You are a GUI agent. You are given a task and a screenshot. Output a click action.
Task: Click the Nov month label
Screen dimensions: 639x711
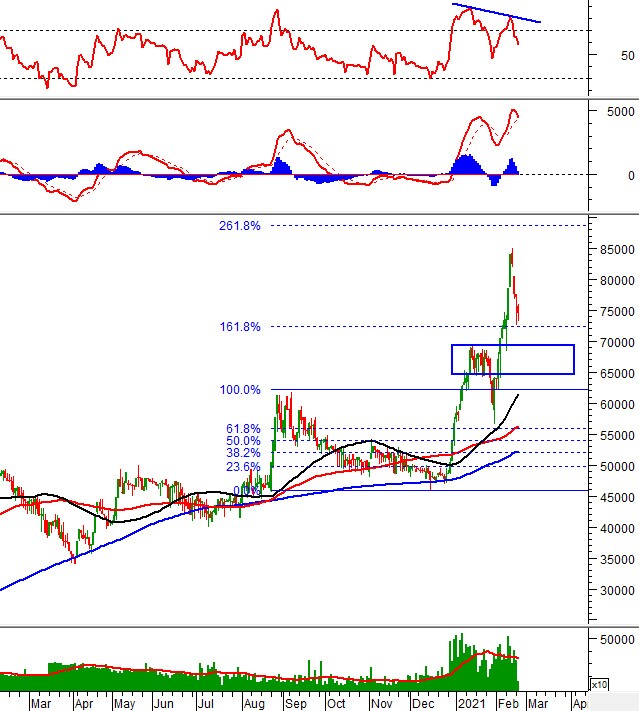point(381,704)
